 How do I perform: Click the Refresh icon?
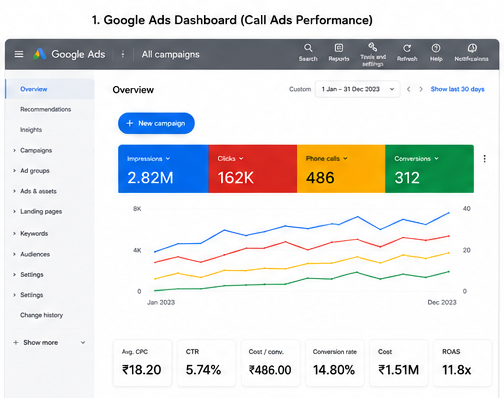(407, 53)
